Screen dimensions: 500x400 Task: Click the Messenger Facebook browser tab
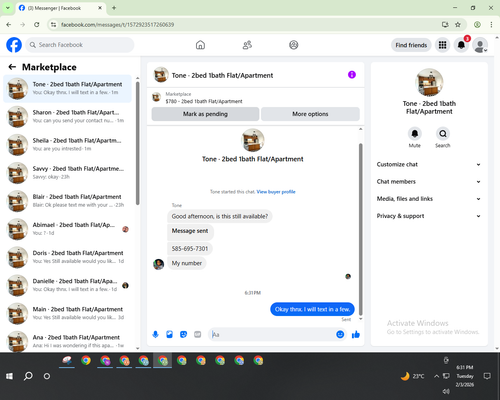pyautogui.click(x=61, y=8)
